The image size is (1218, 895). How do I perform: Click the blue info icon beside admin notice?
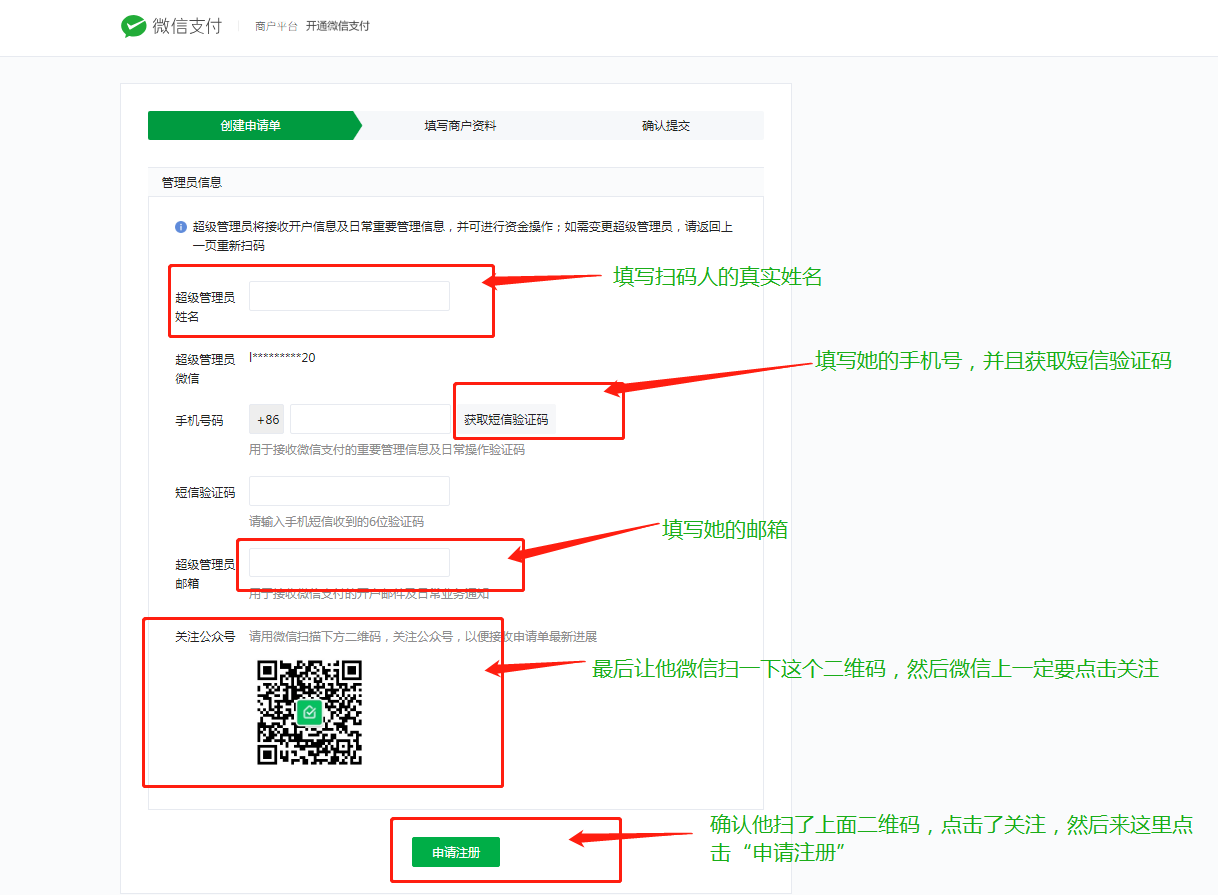pos(181,227)
